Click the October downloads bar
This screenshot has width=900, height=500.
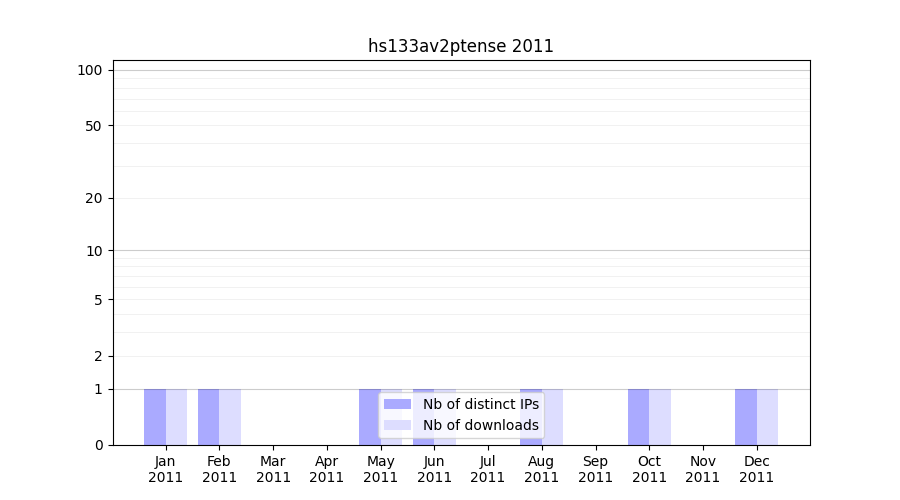(x=660, y=417)
